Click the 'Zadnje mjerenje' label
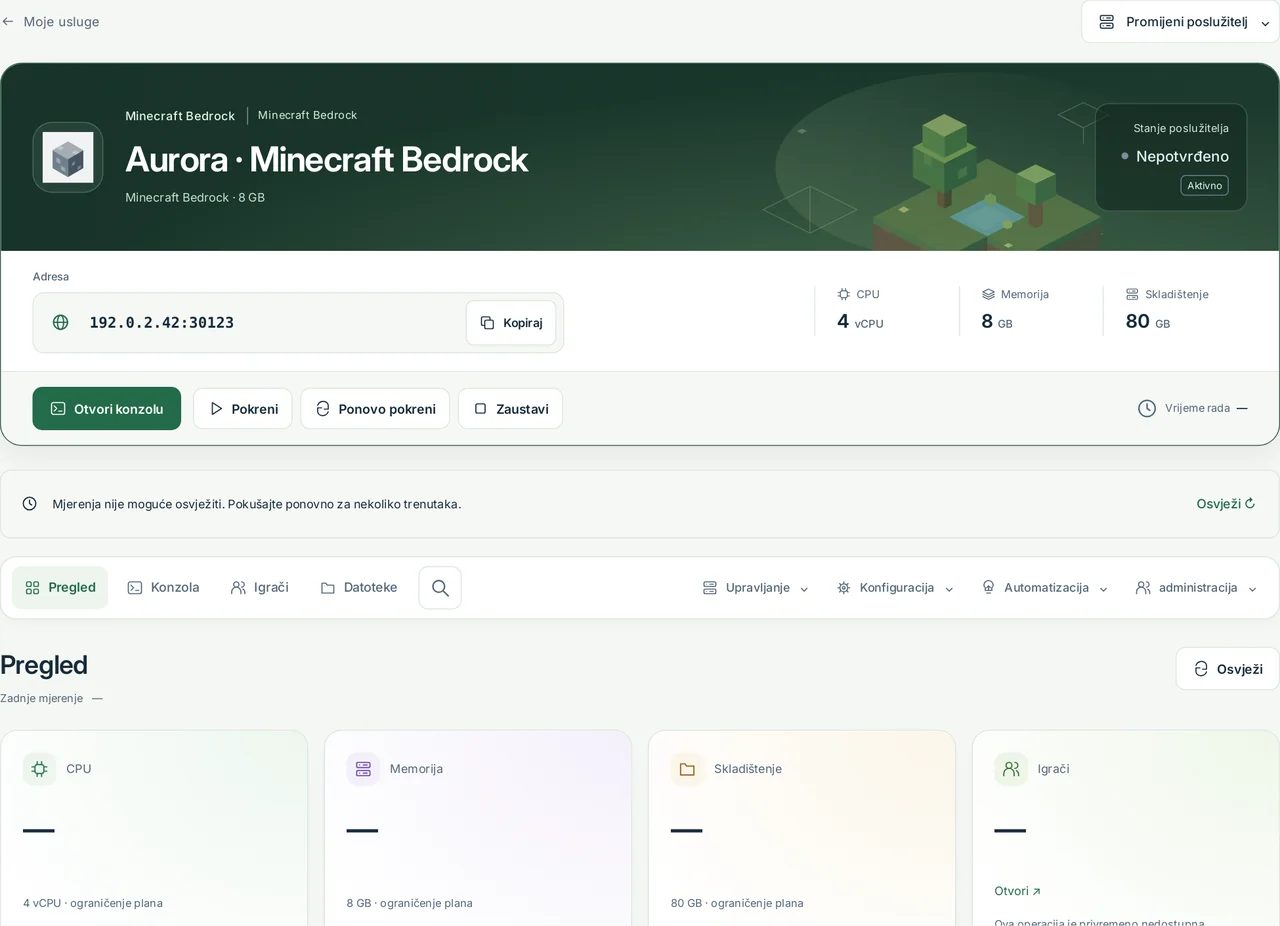This screenshot has width=1280, height=926. [x=41, y=698]
